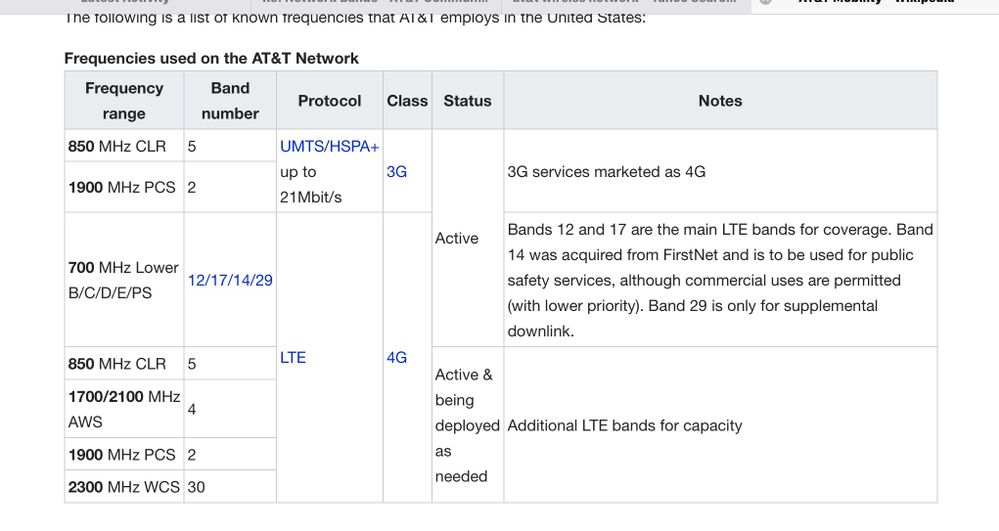This screenshot has height=531, width=999.
Task: Click the 4G class link
Action: coord(396,357)
